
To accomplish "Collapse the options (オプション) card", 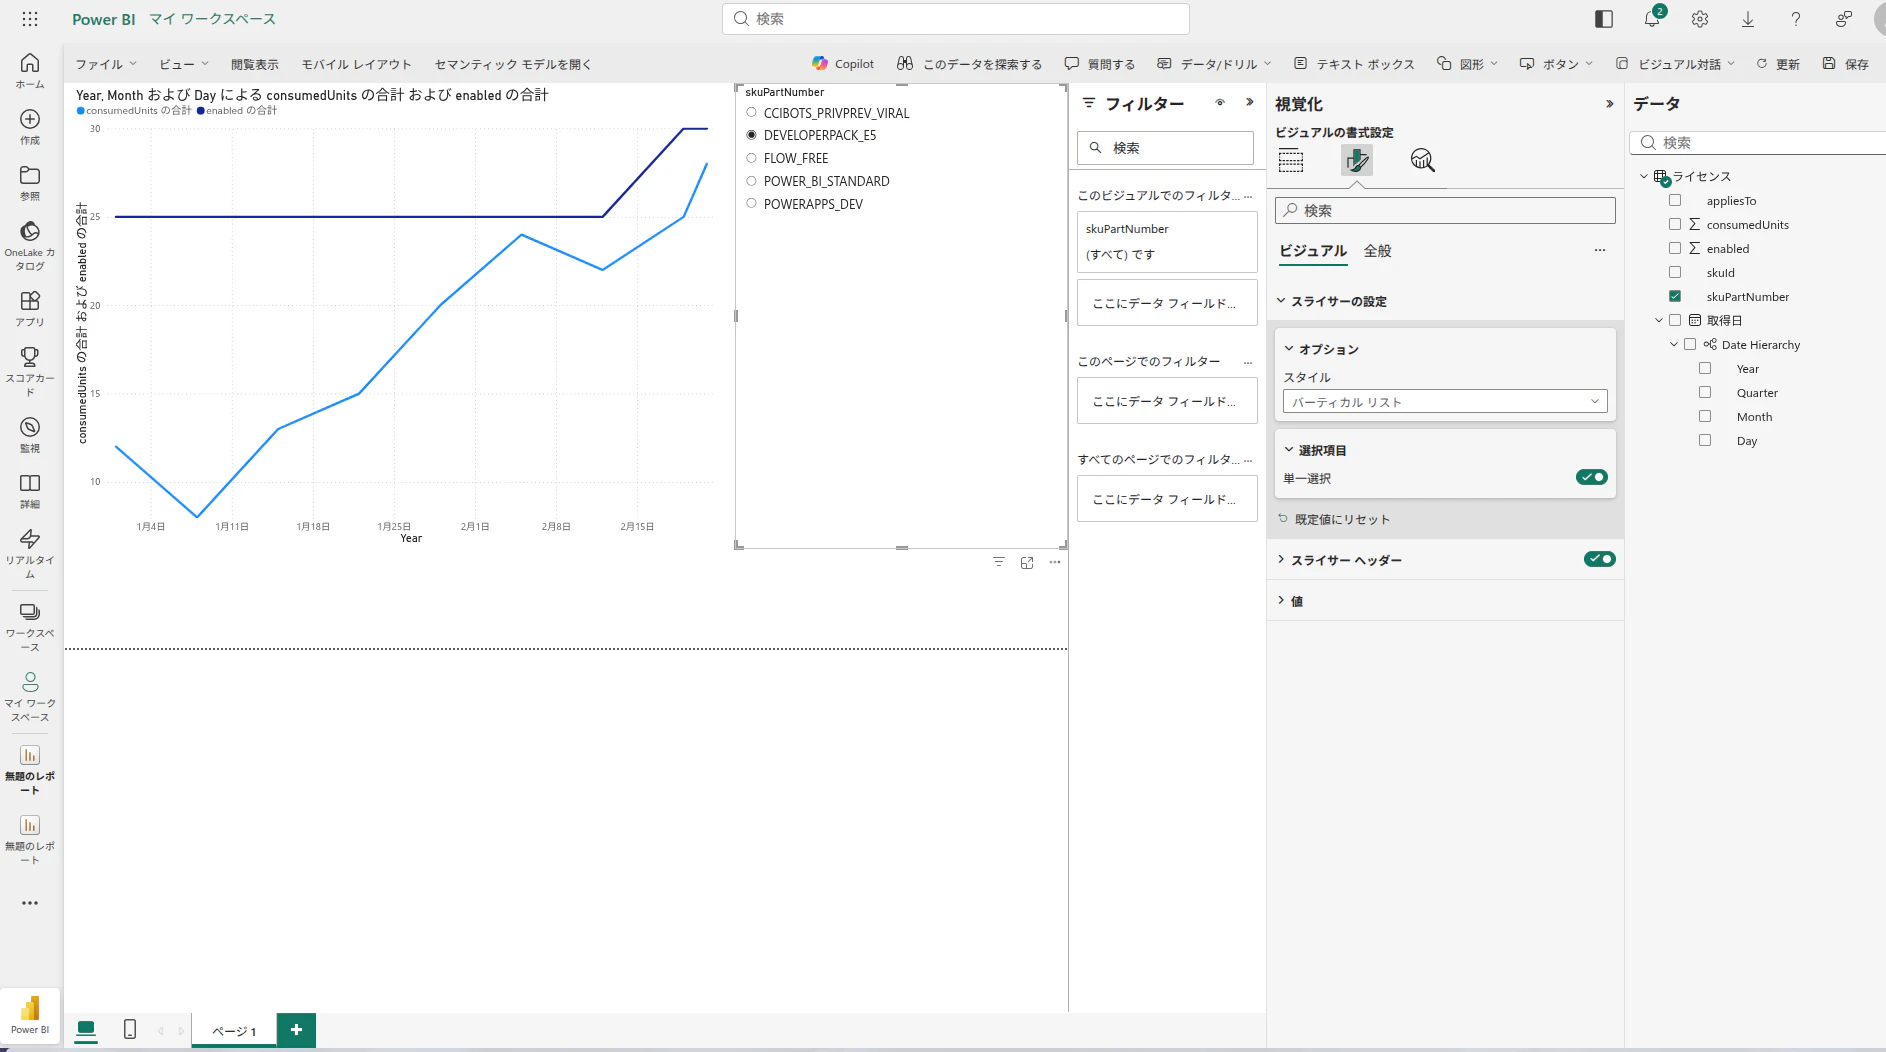I will [x=1290, y=348].
